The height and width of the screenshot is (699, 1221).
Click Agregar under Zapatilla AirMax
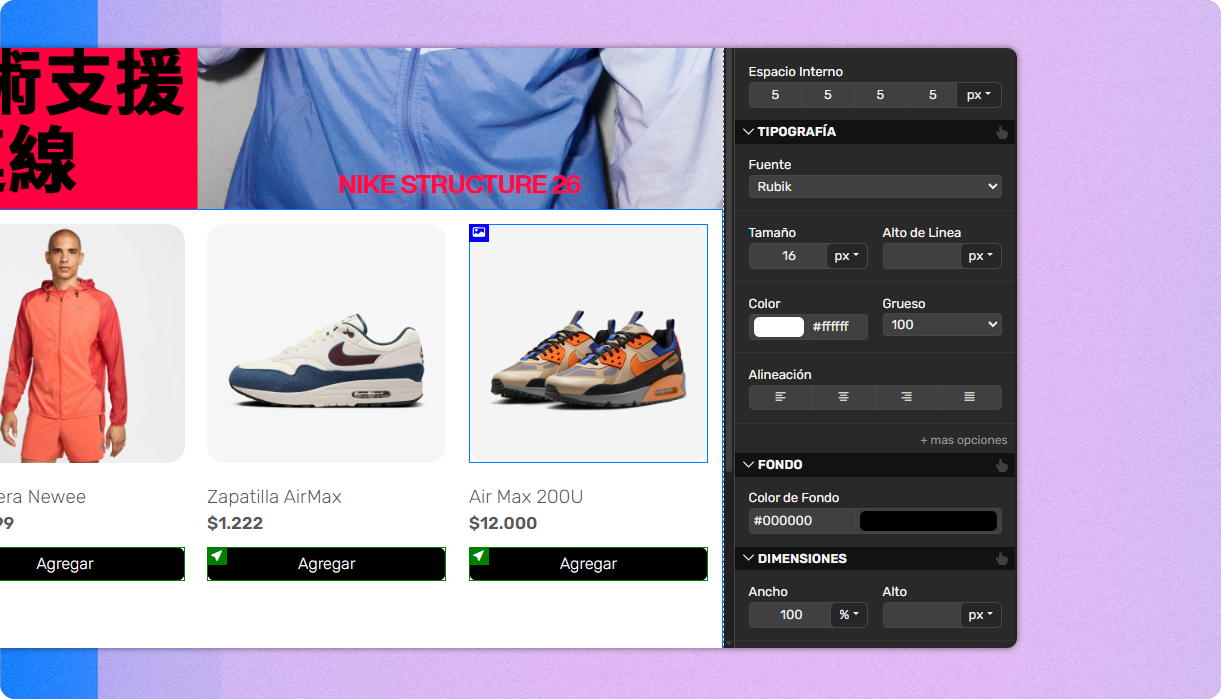pos(326,563)
